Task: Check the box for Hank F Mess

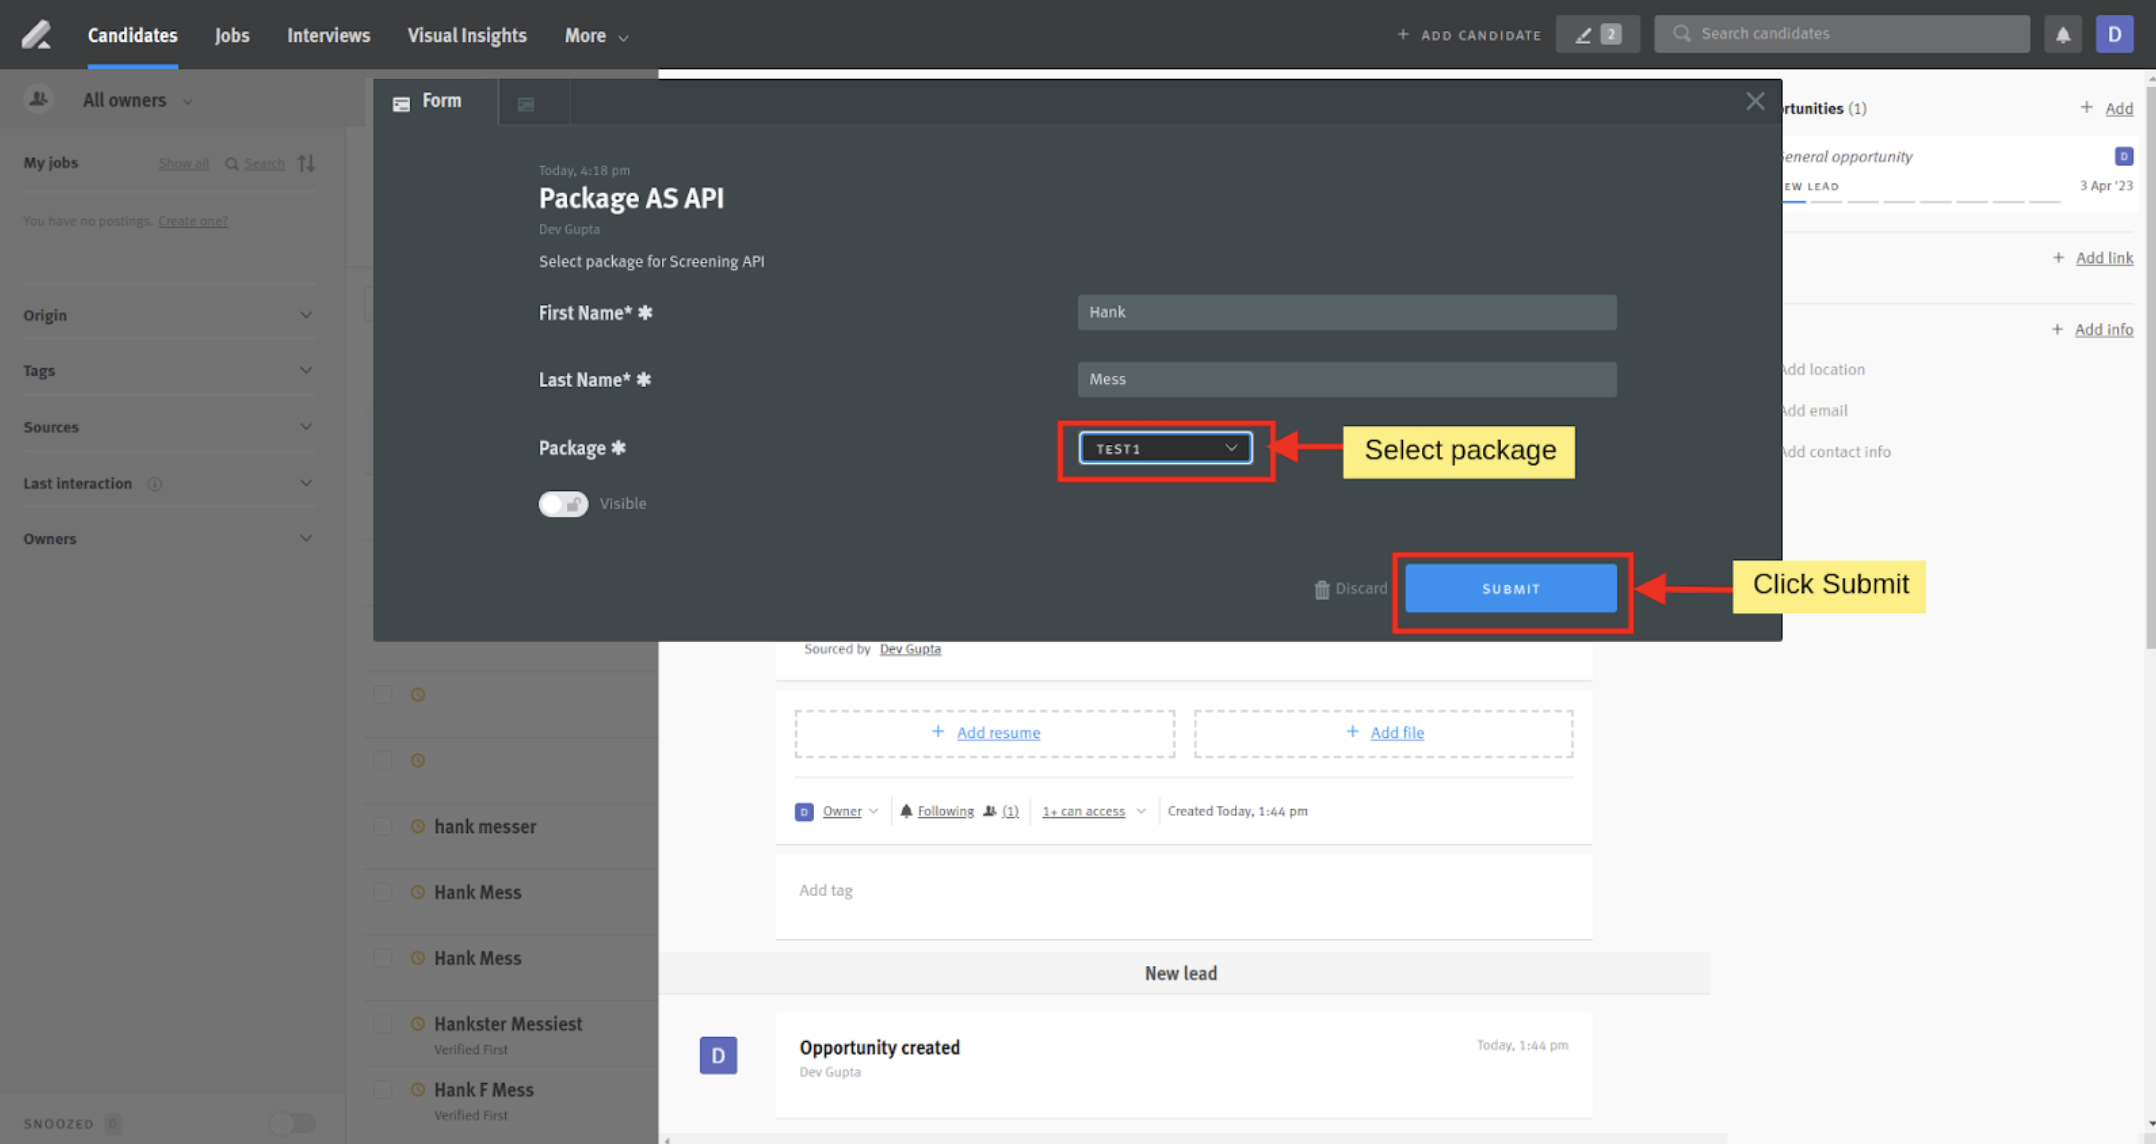Action: (x=383, y=1090)
